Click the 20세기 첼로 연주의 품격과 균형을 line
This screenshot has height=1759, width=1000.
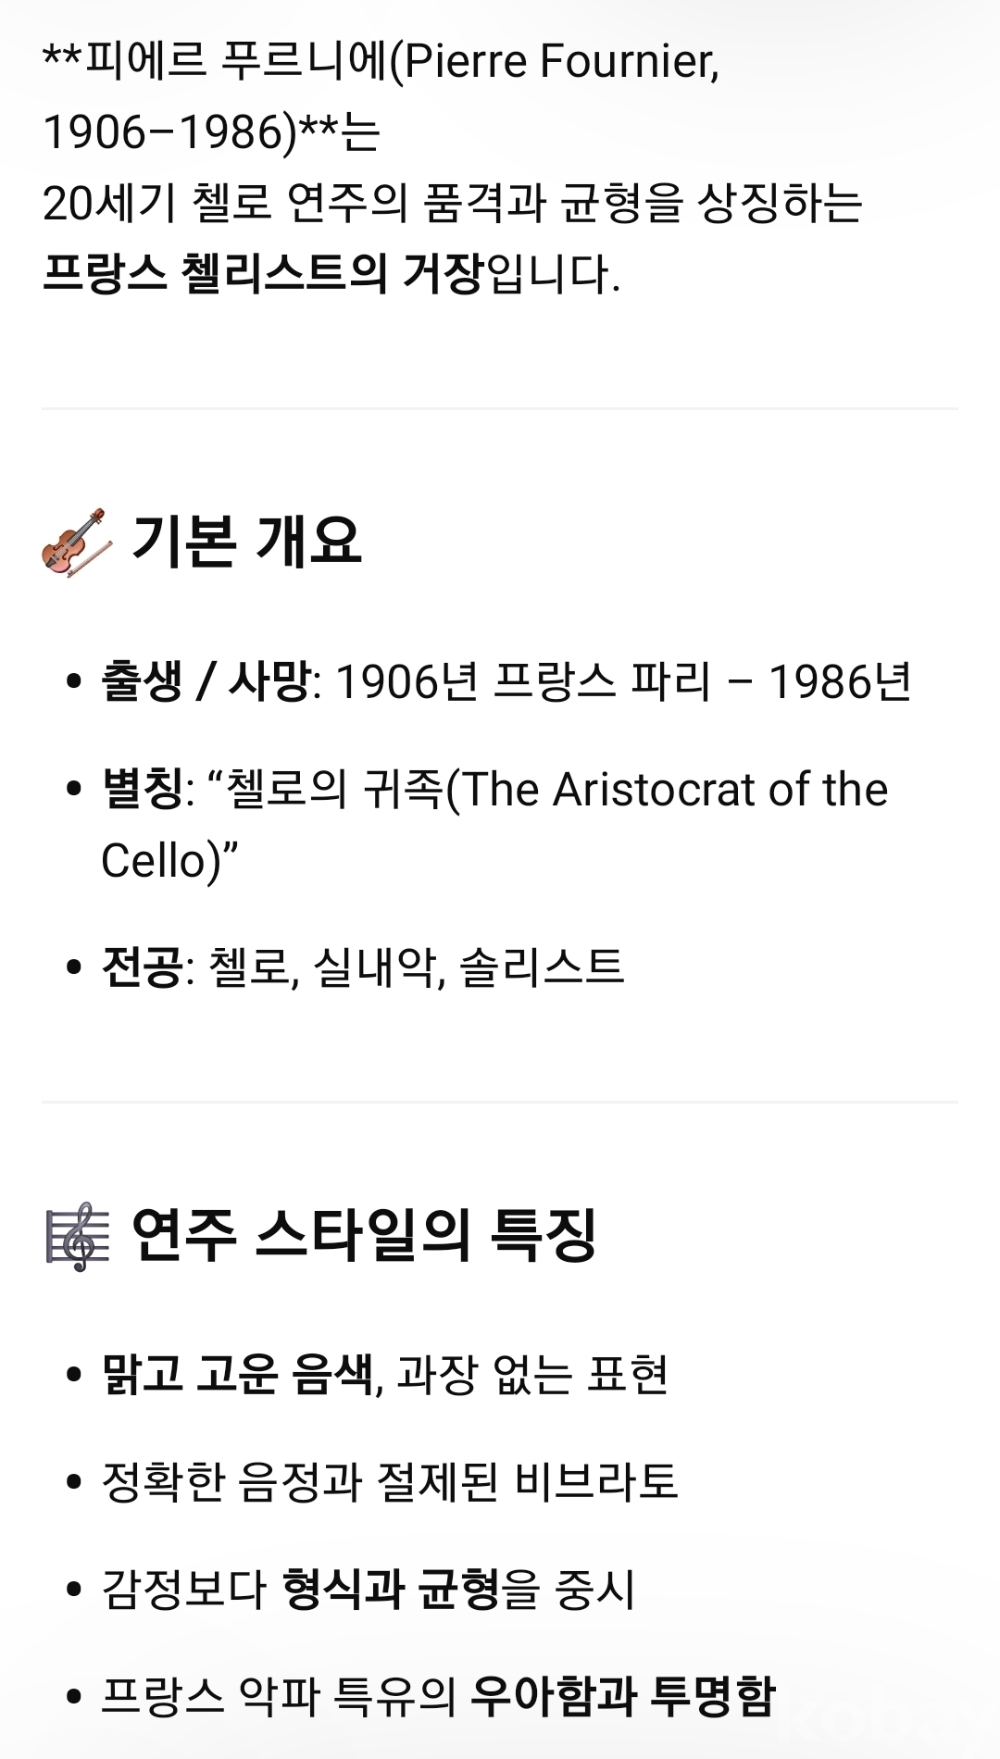452,203
